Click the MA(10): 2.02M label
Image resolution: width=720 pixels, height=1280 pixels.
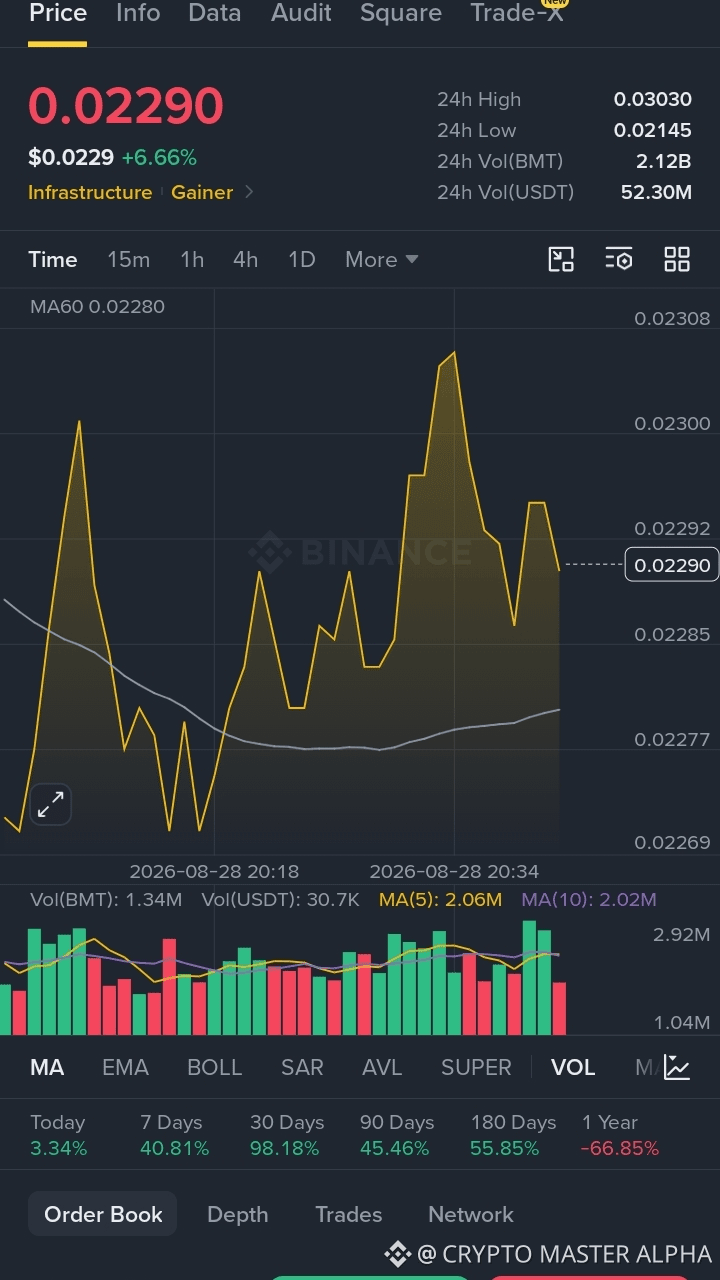[589, 899]
